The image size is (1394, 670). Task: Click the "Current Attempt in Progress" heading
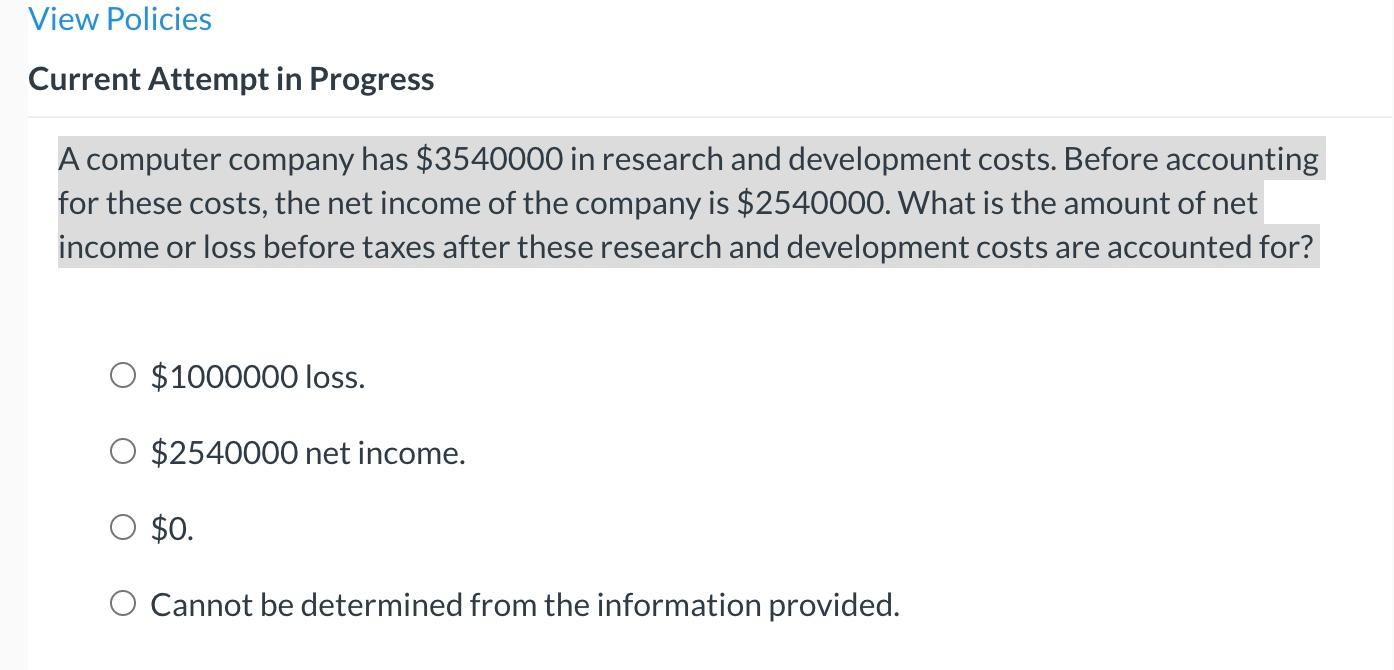click(x=231, y=78)
